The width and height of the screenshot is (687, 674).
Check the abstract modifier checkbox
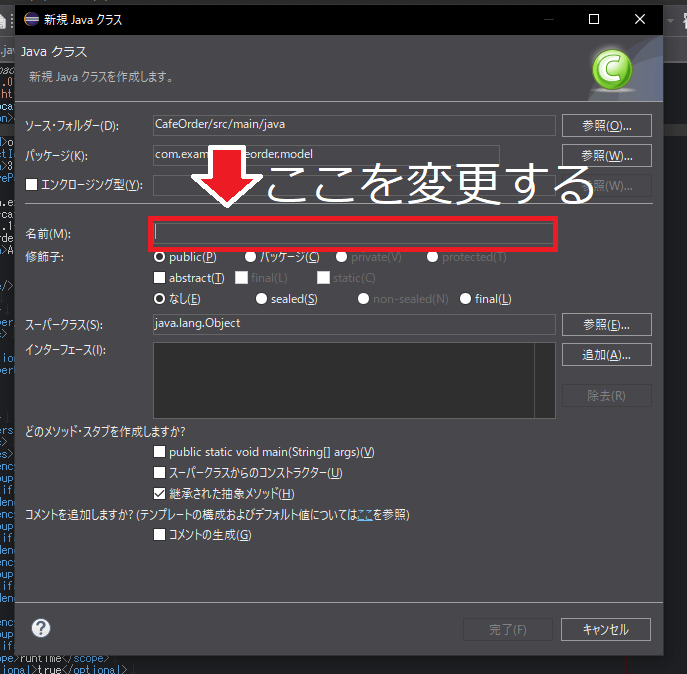pos(160,278)
